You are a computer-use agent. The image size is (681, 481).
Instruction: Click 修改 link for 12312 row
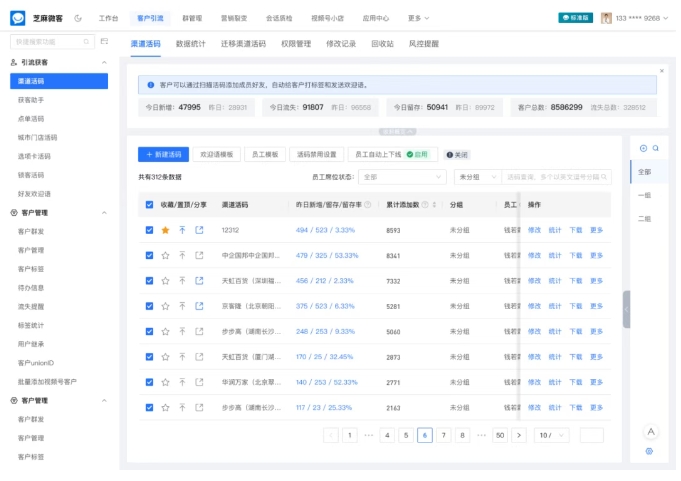[x=534, y=230]
